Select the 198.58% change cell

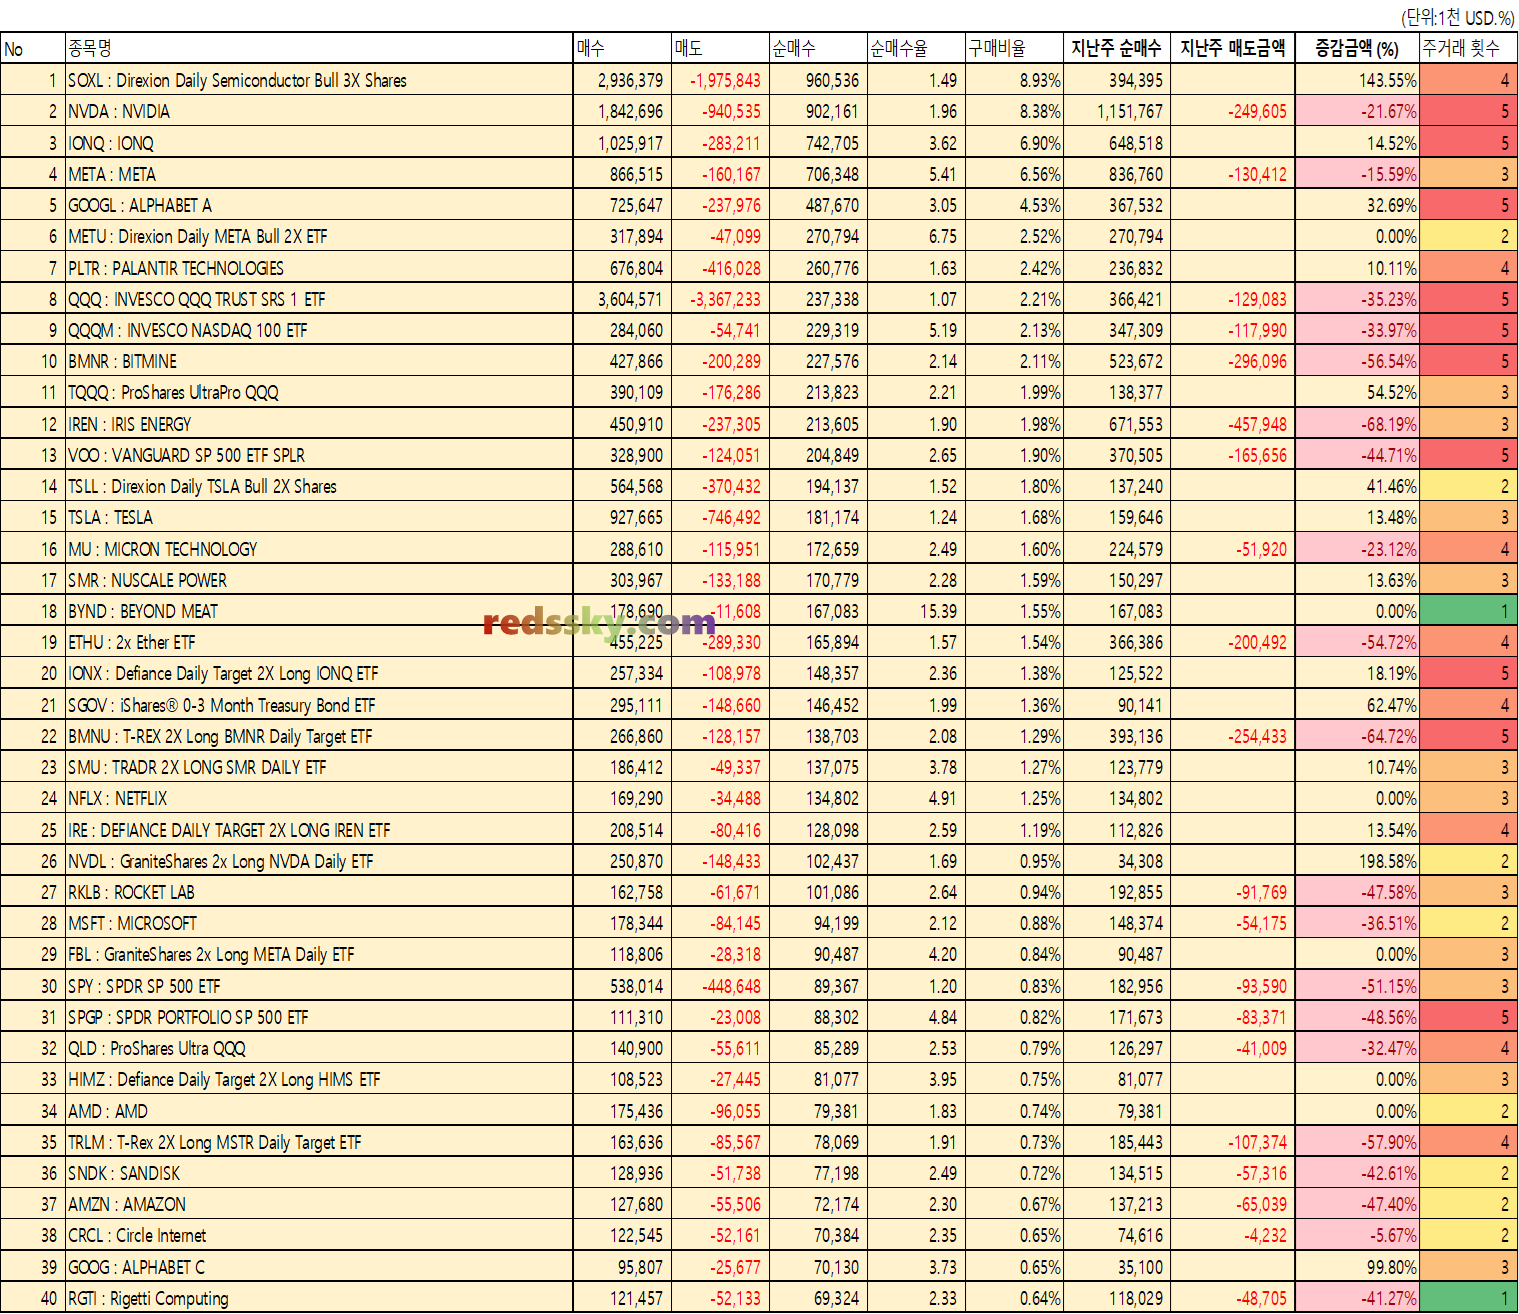tap(1357, 861)
